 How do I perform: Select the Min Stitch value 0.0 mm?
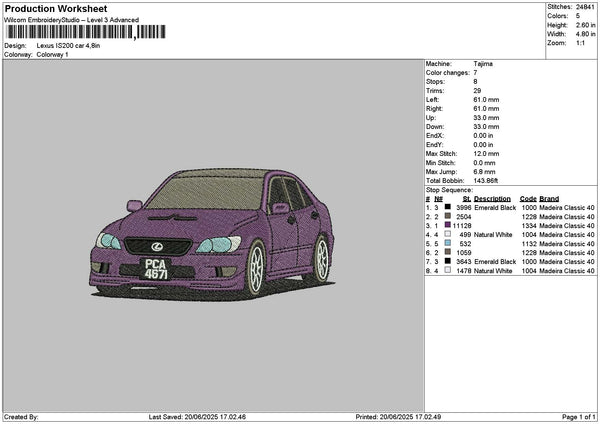pos(484,163)
